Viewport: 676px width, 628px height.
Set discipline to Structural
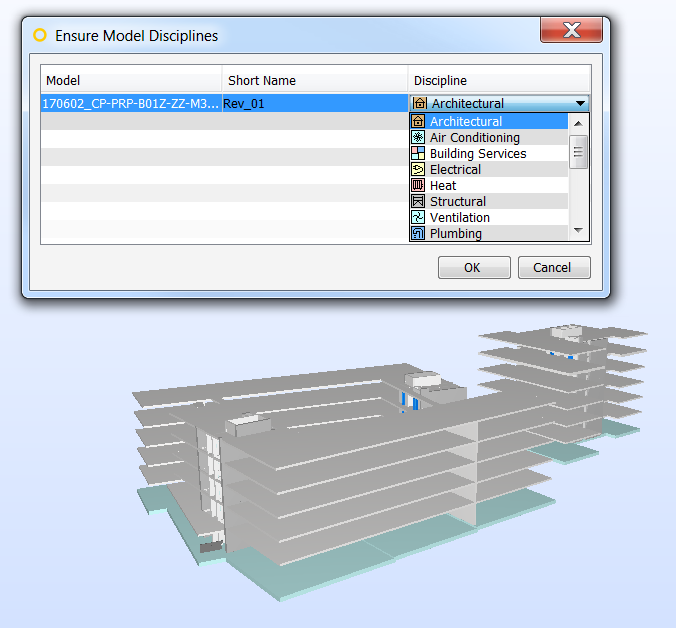click(x=489, y=201)
